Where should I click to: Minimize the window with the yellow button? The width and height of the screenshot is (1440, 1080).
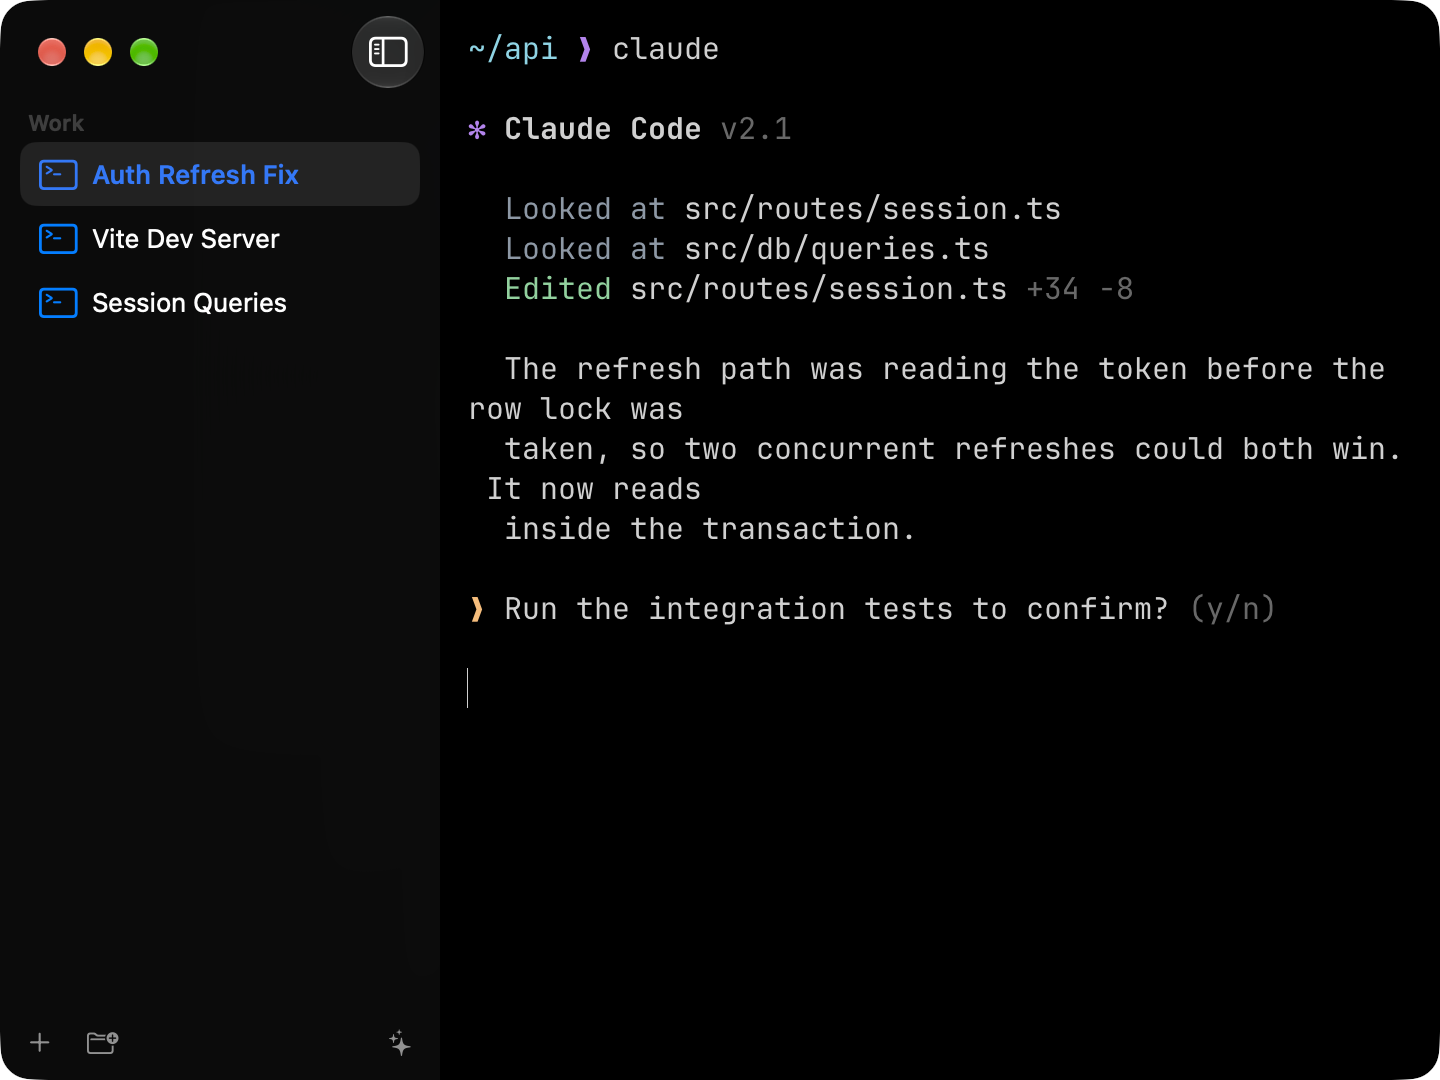coord(98,52)
